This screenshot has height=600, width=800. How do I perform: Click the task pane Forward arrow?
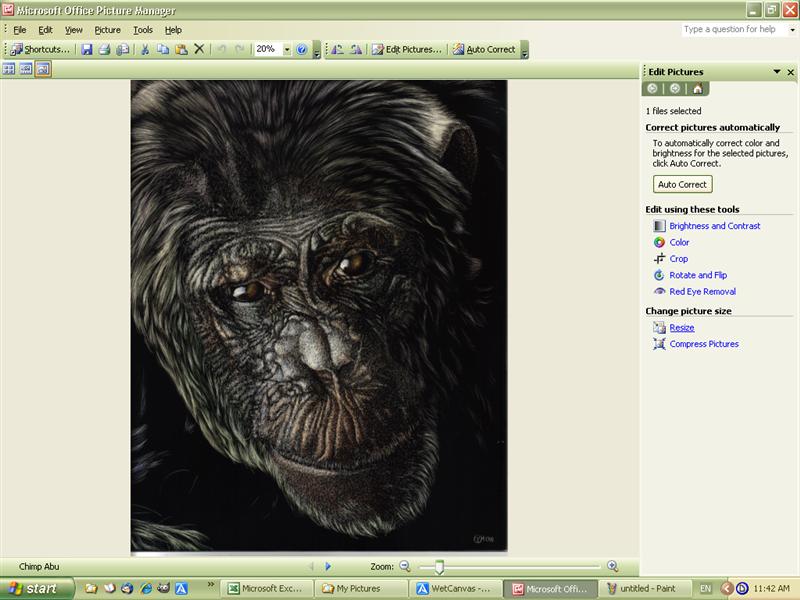(674, 89)
